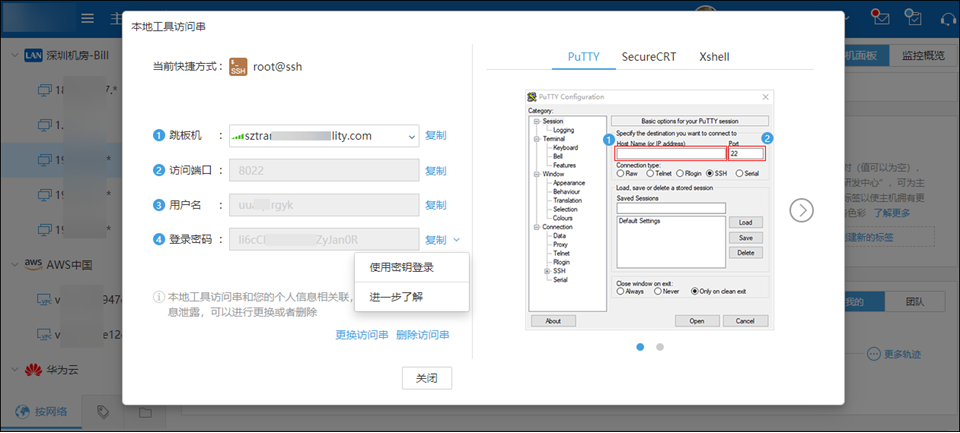The image size is (960, 433).
Task: Switch to the PuTTY tab
Action: (x=583, y=57)
